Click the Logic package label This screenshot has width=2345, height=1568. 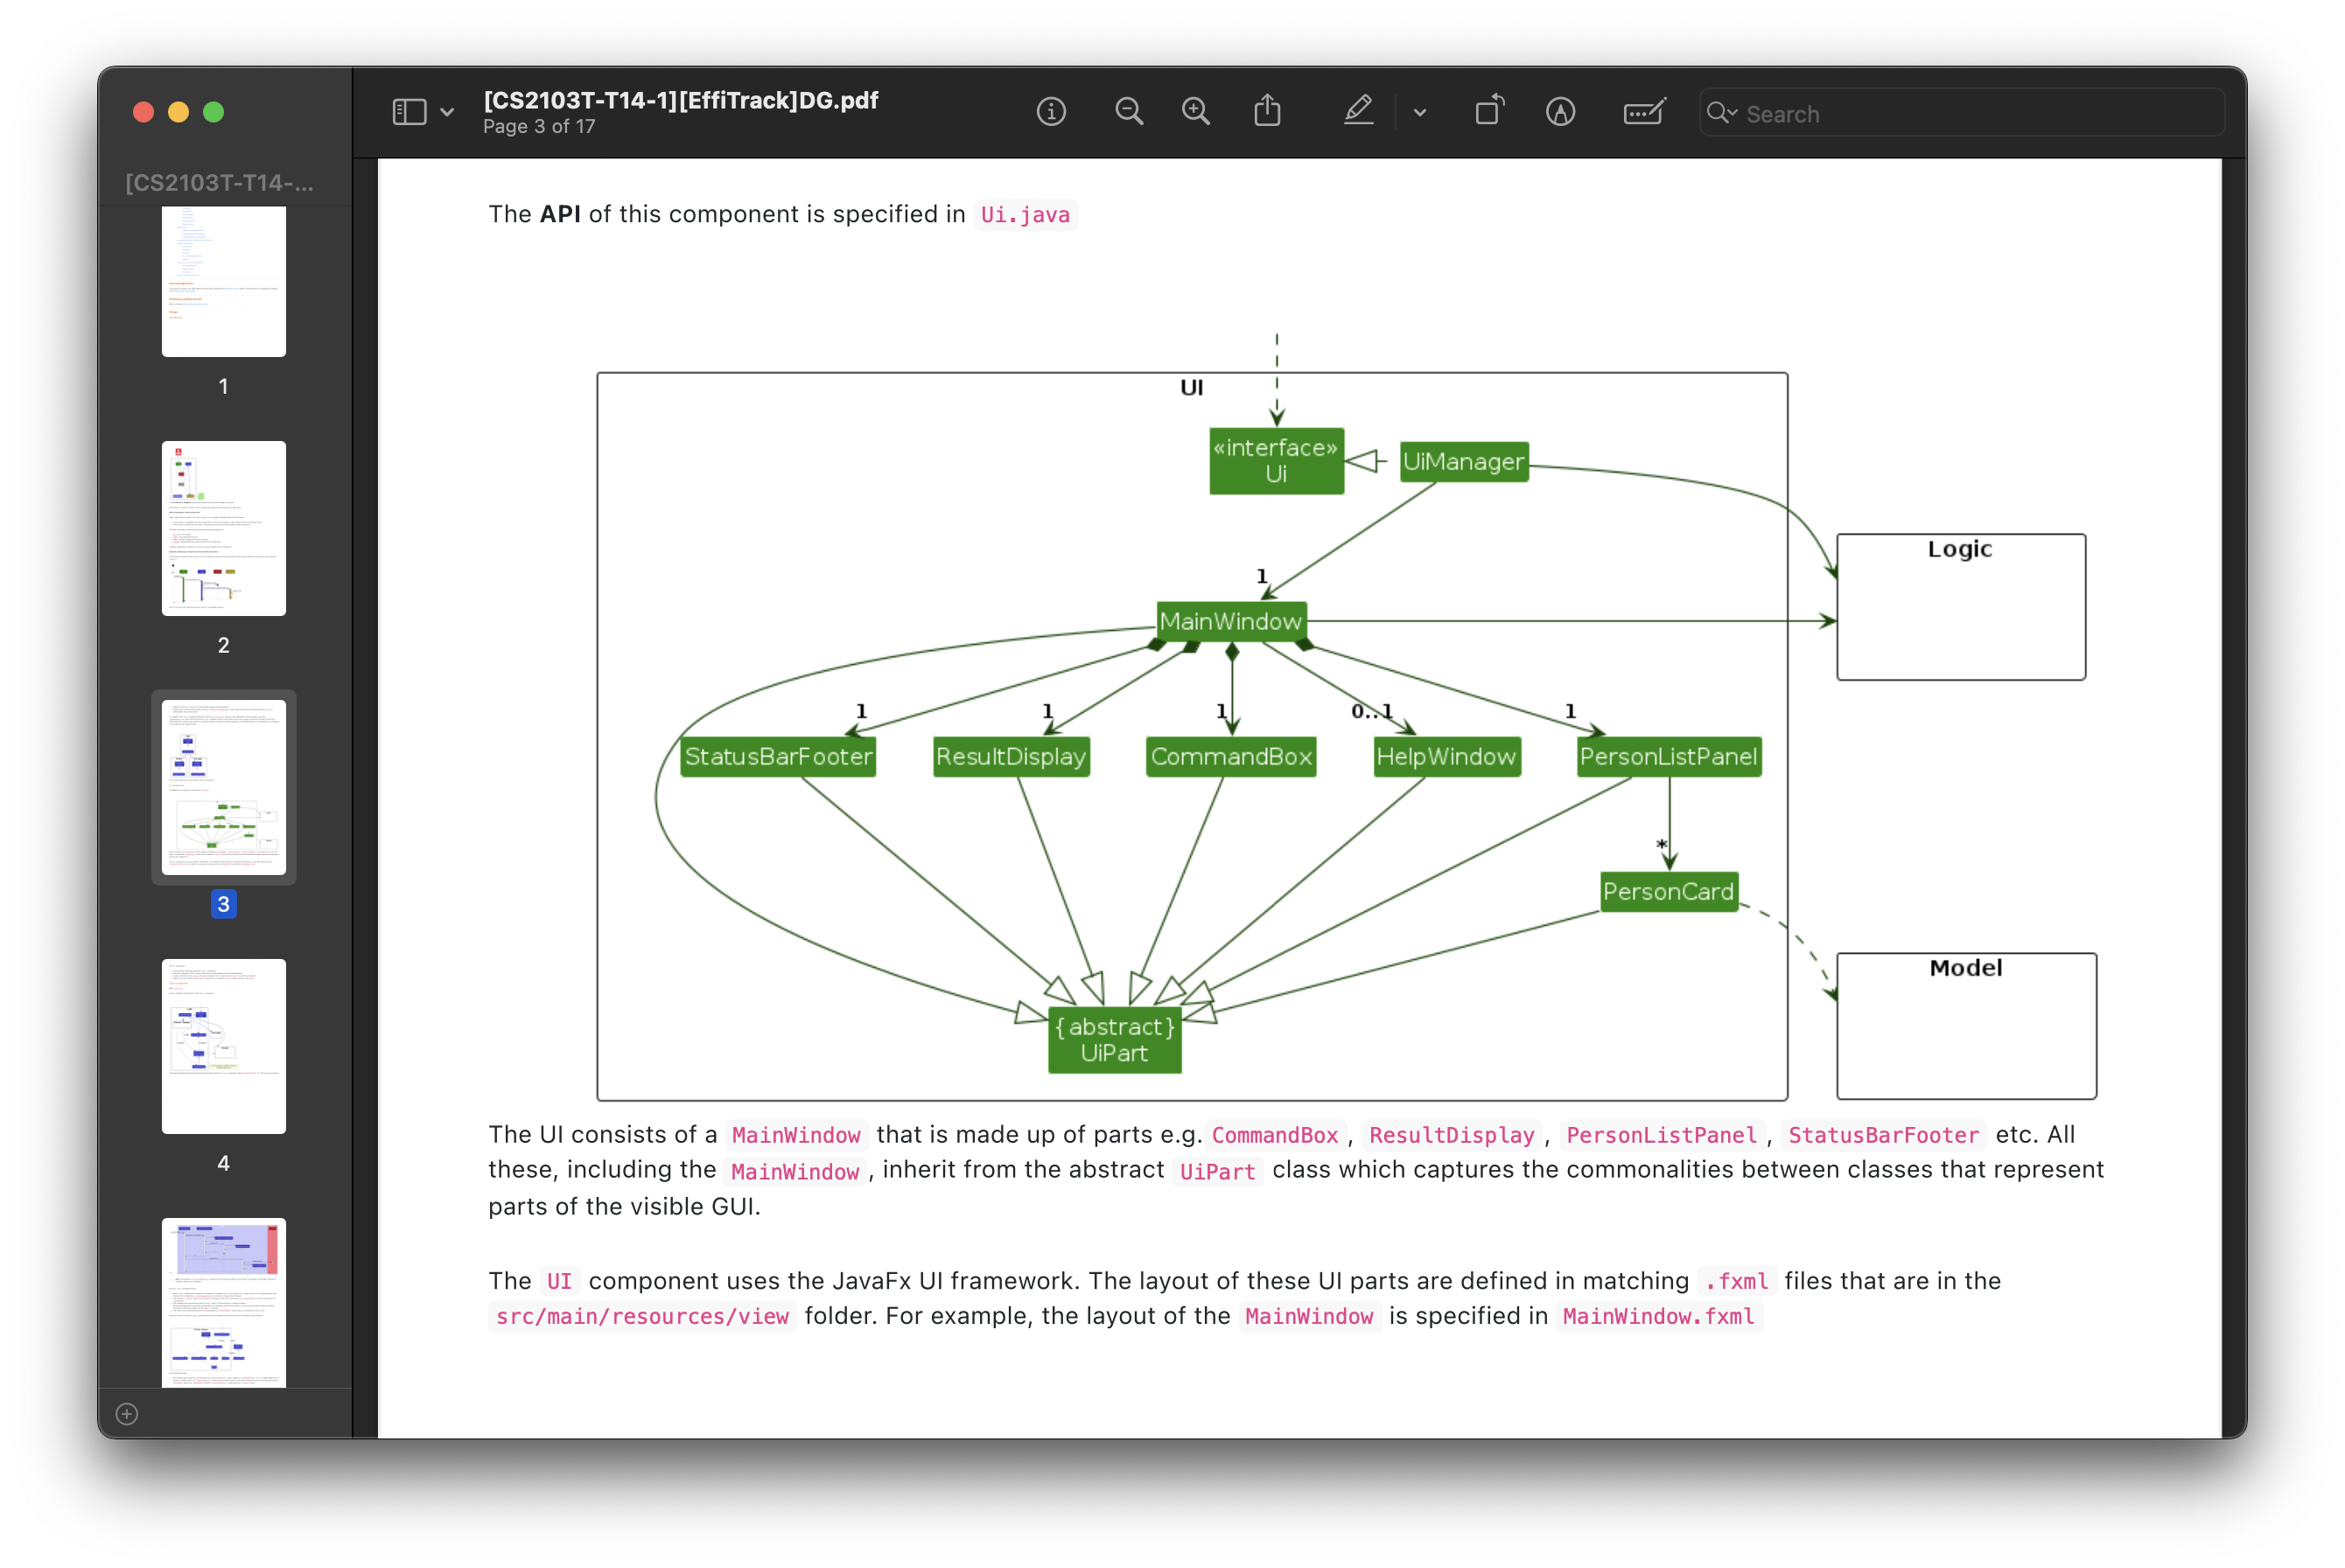(1960, 549)
